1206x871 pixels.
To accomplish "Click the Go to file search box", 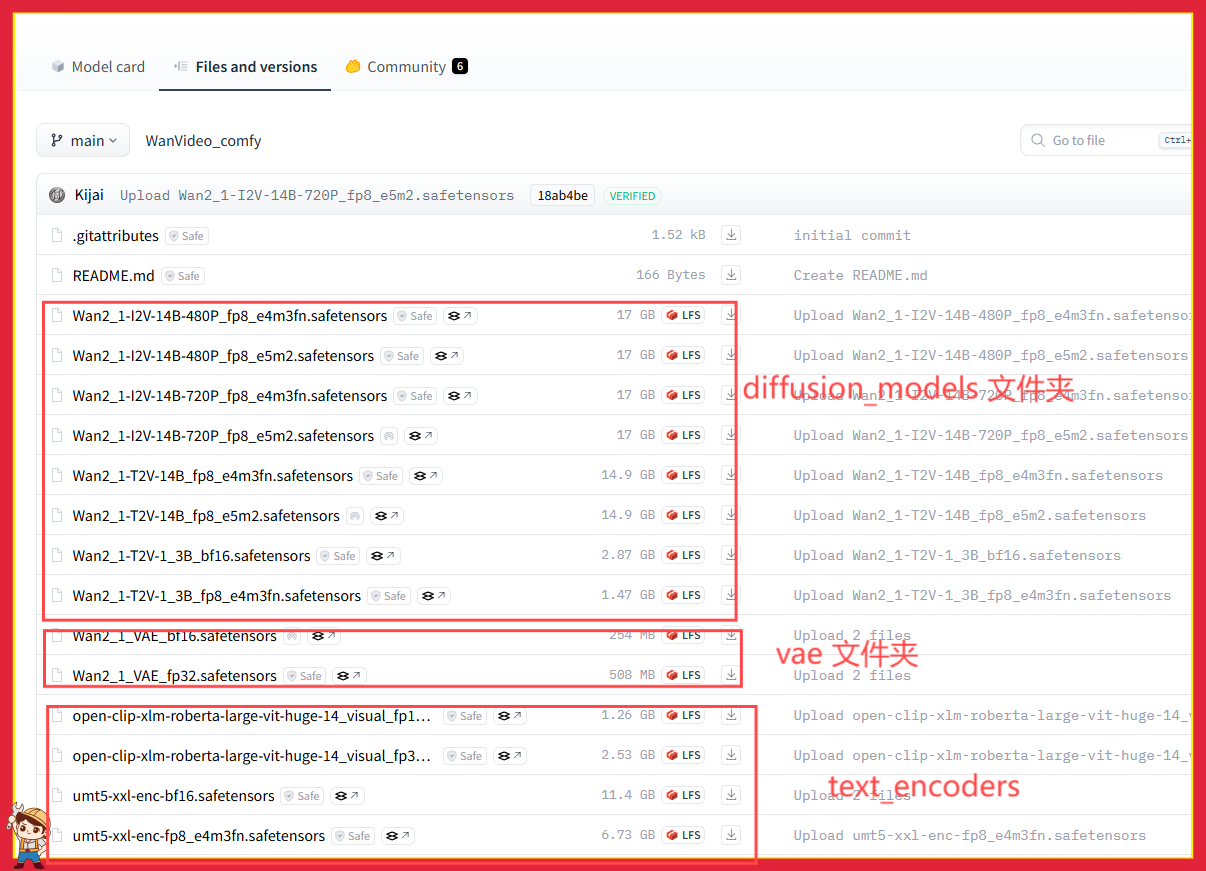I will click(x=1108, y=141).
